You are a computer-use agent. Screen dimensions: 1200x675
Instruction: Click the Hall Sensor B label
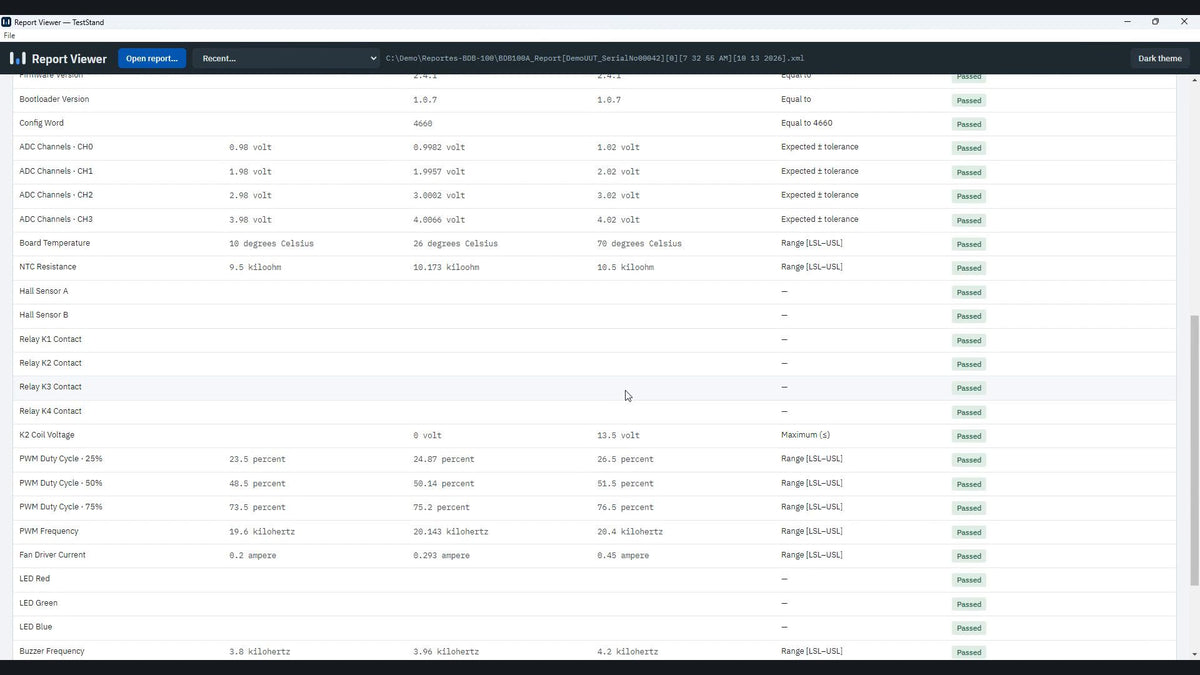44,315
